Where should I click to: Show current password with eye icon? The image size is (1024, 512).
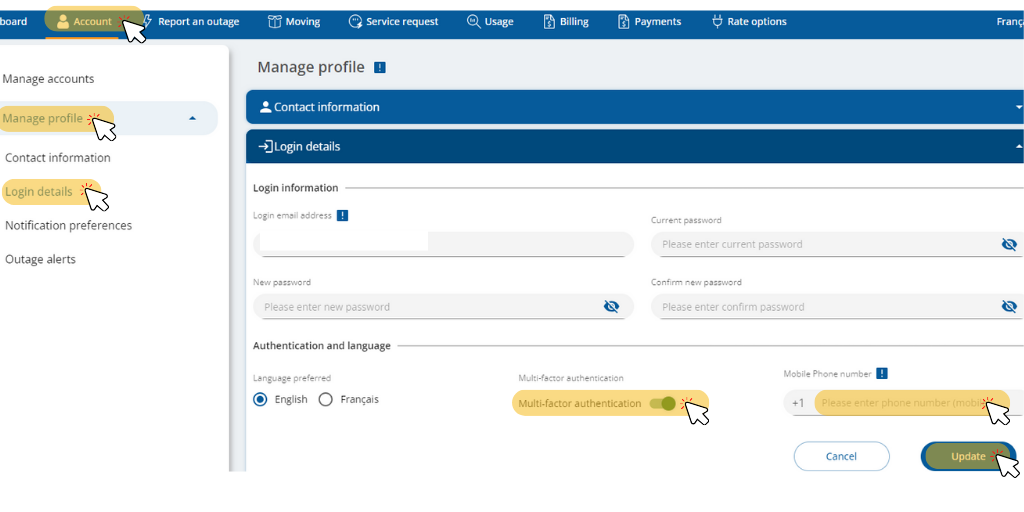1009,244
